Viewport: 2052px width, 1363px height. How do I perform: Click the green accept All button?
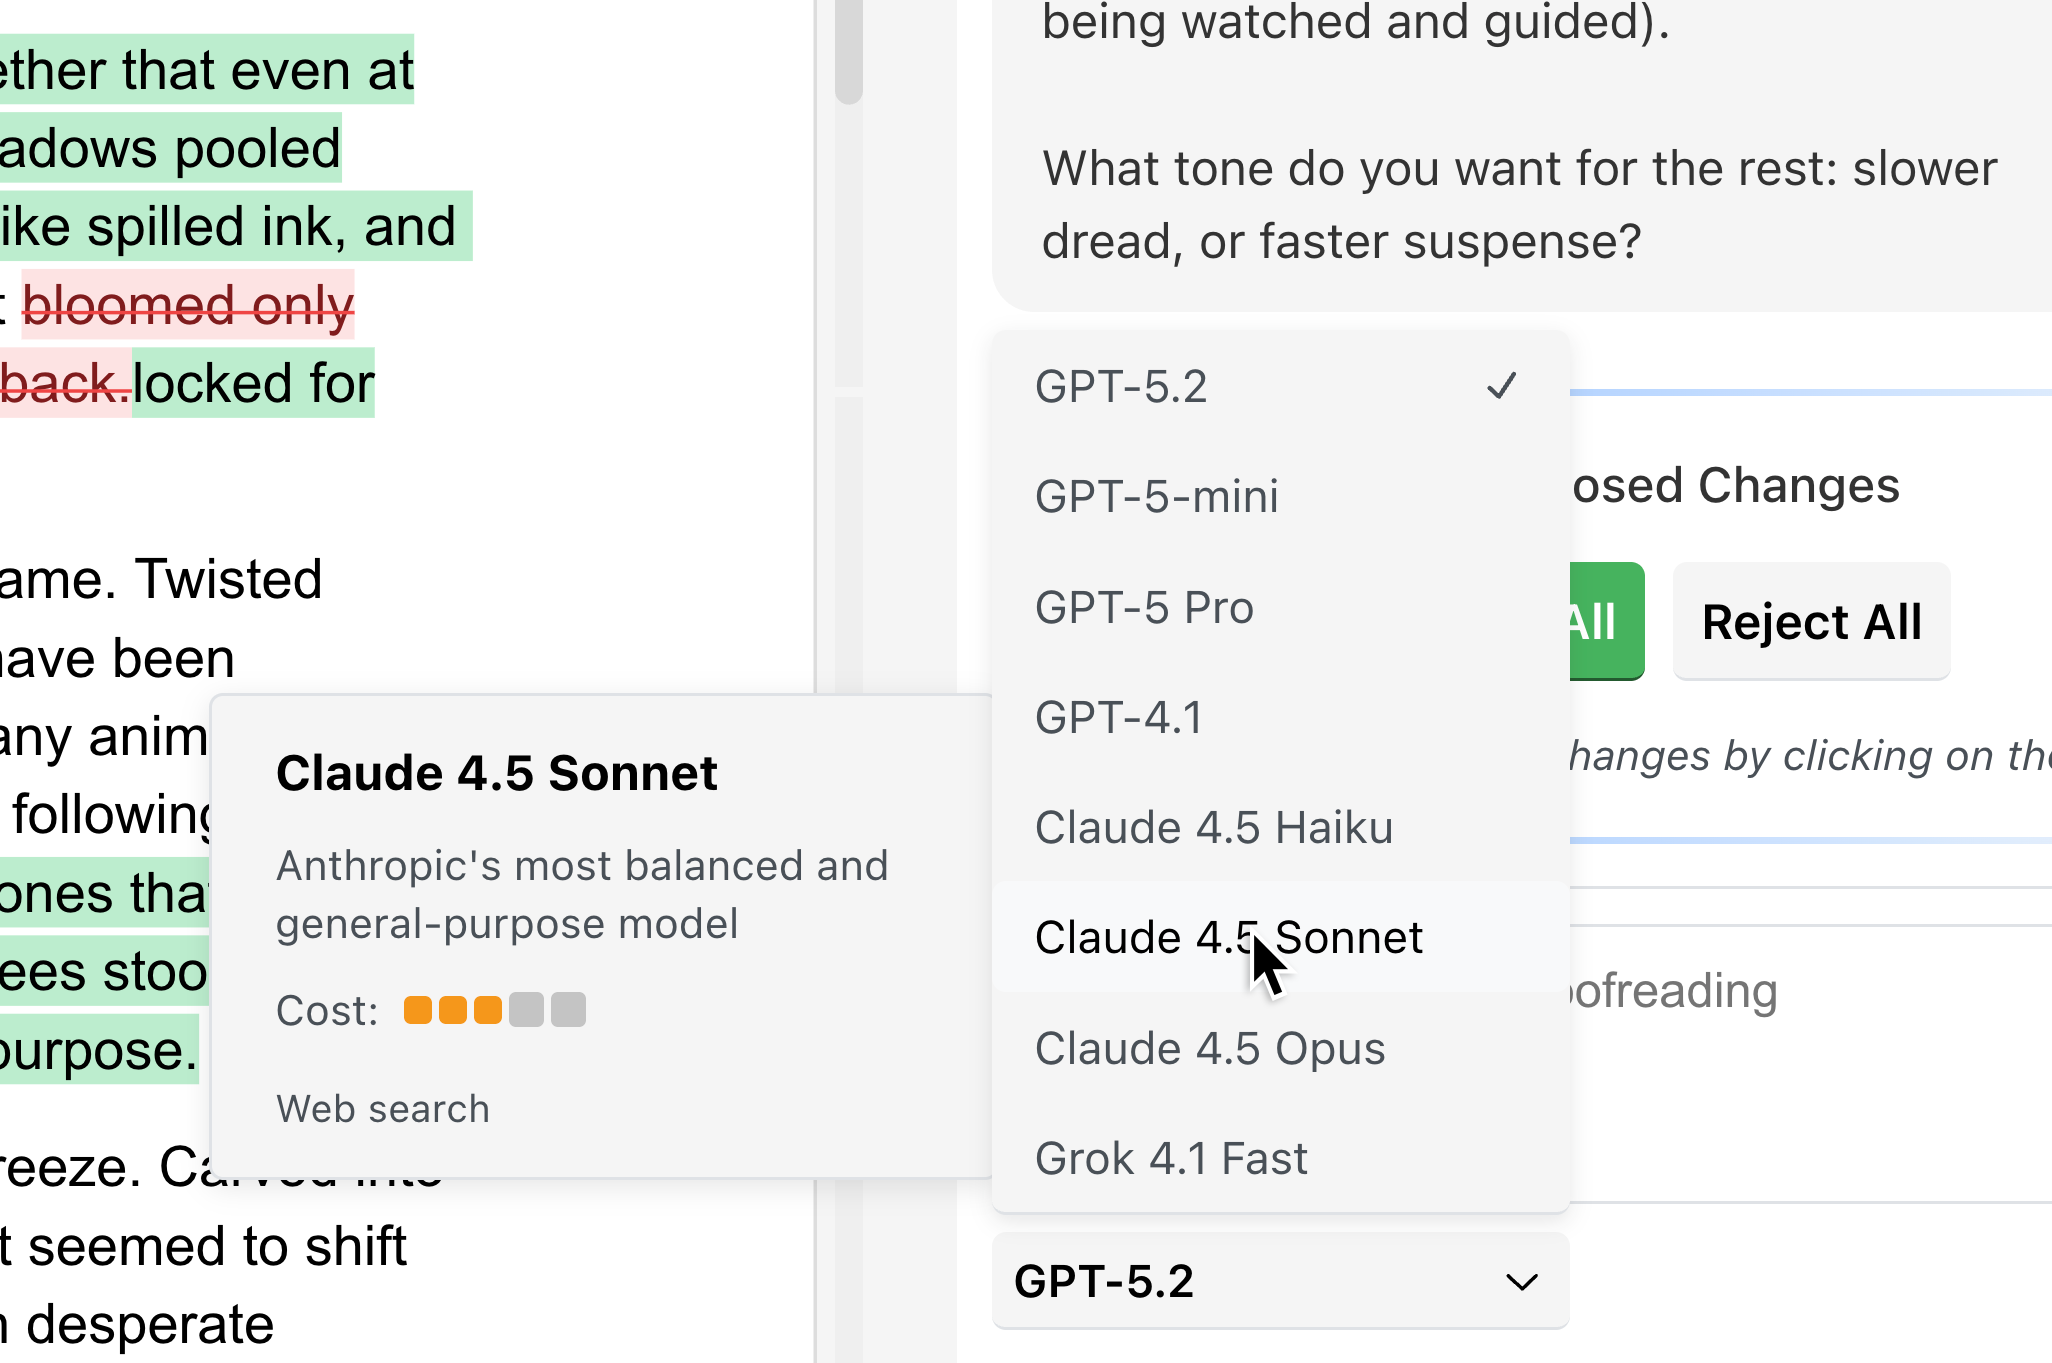(x=1602, y=622)
